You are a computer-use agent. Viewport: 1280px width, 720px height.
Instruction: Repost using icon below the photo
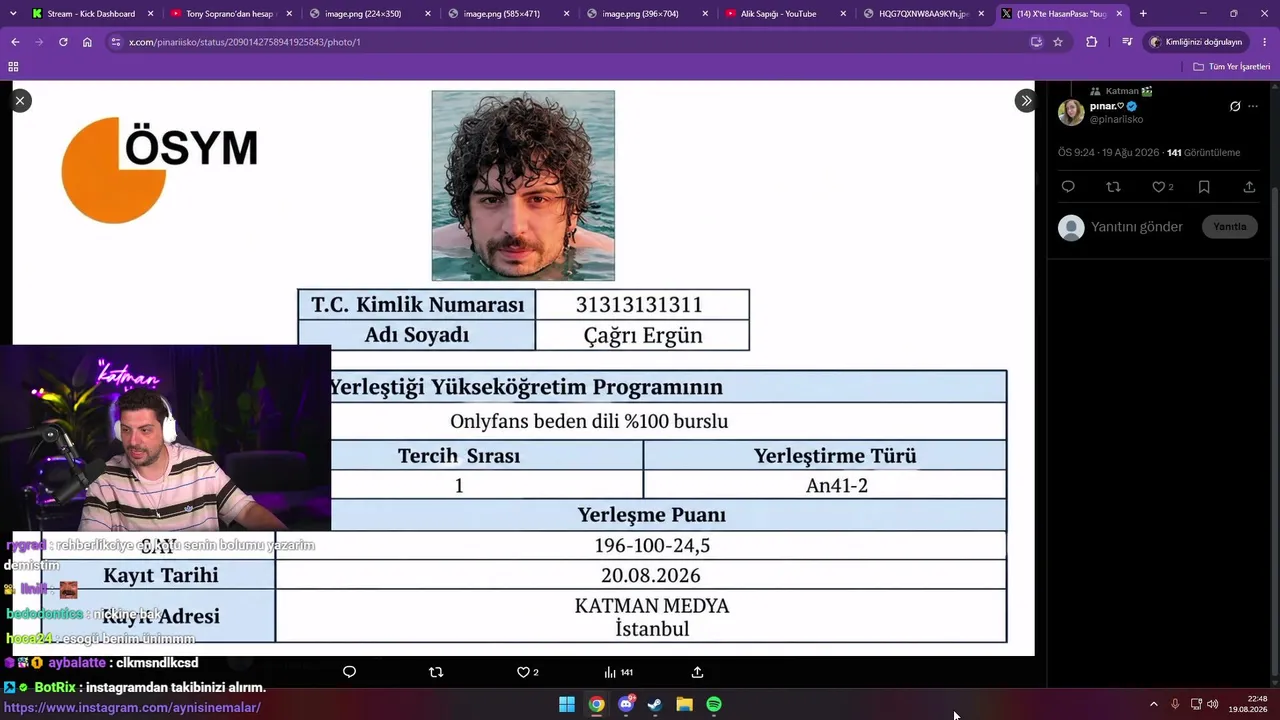pos(435,672)
